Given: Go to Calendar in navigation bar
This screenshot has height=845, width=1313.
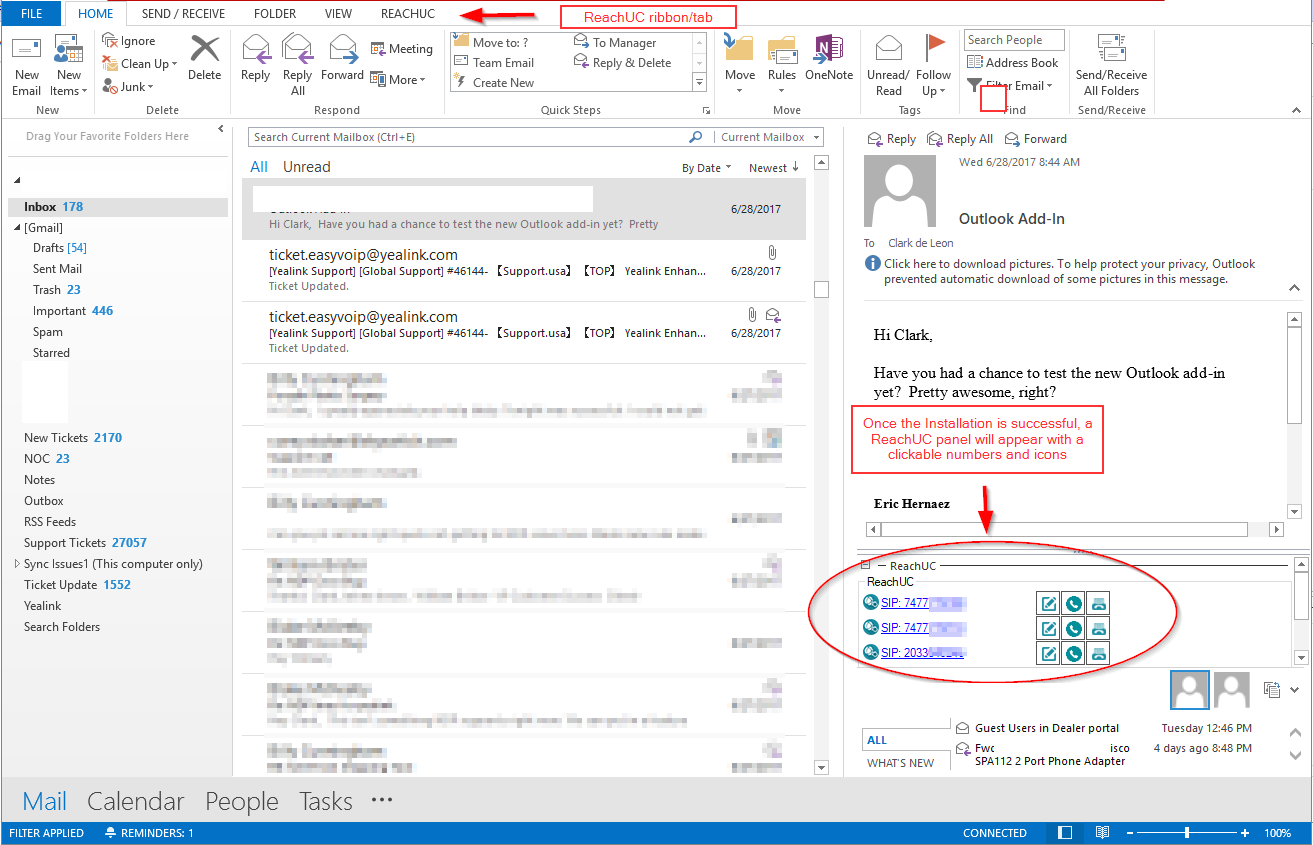Looking at the screenshot, I should [x=135, y=801].
